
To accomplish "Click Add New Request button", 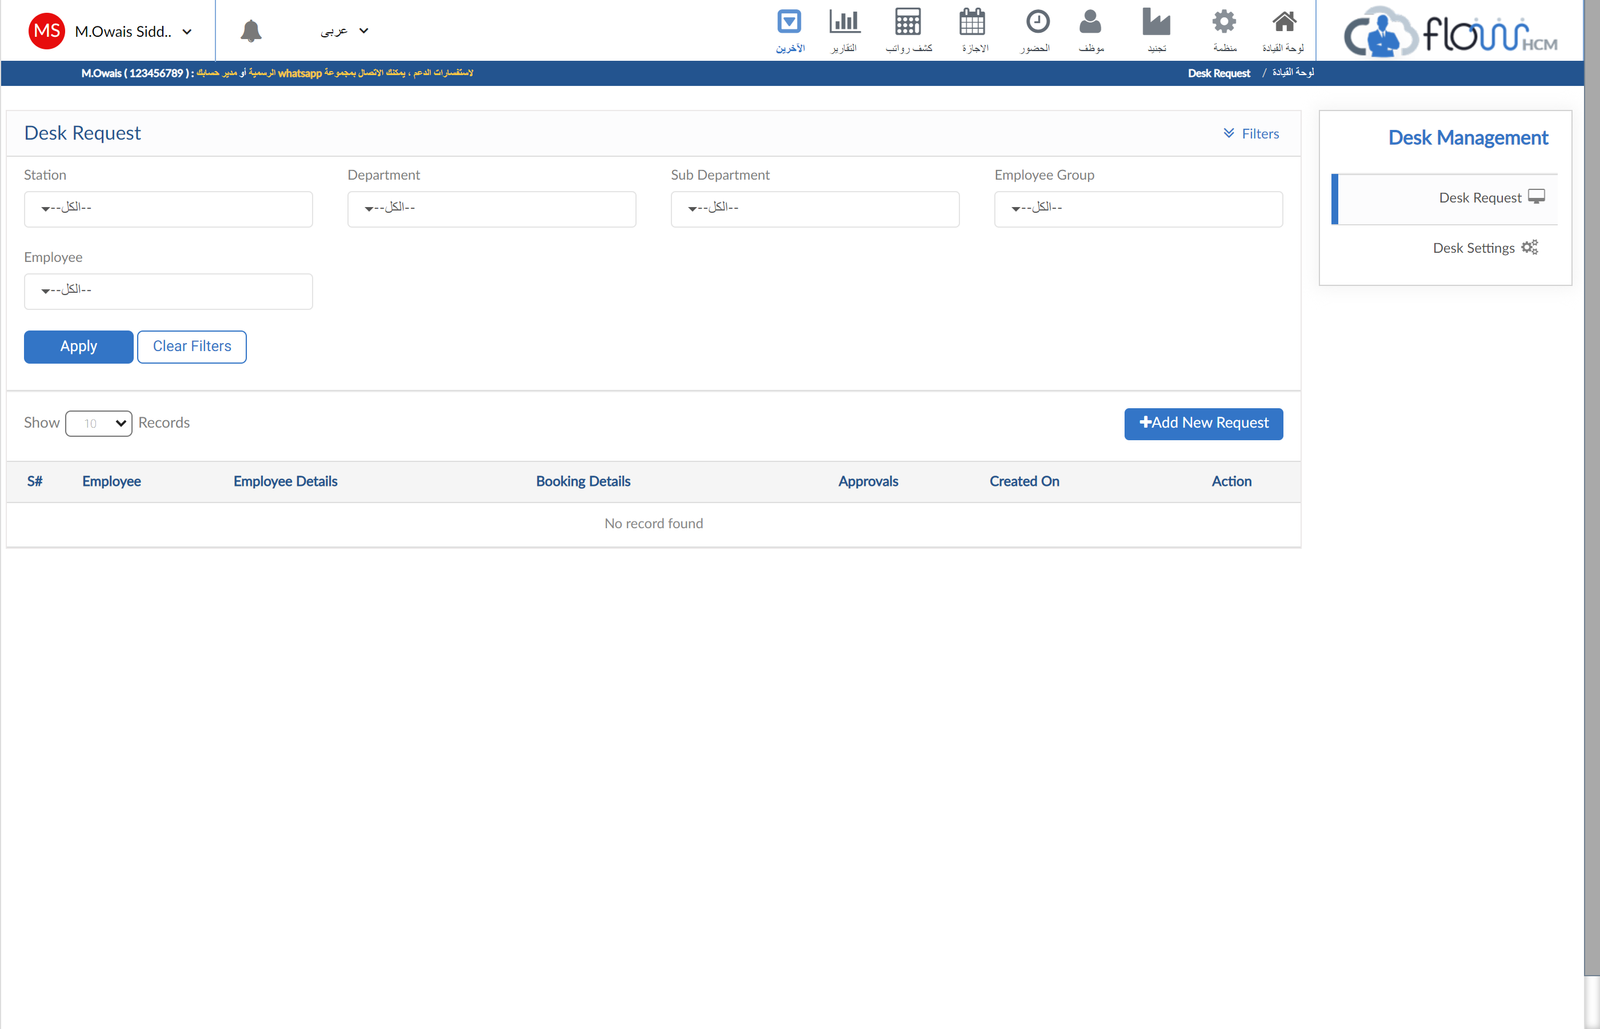I will point(1203,424).
